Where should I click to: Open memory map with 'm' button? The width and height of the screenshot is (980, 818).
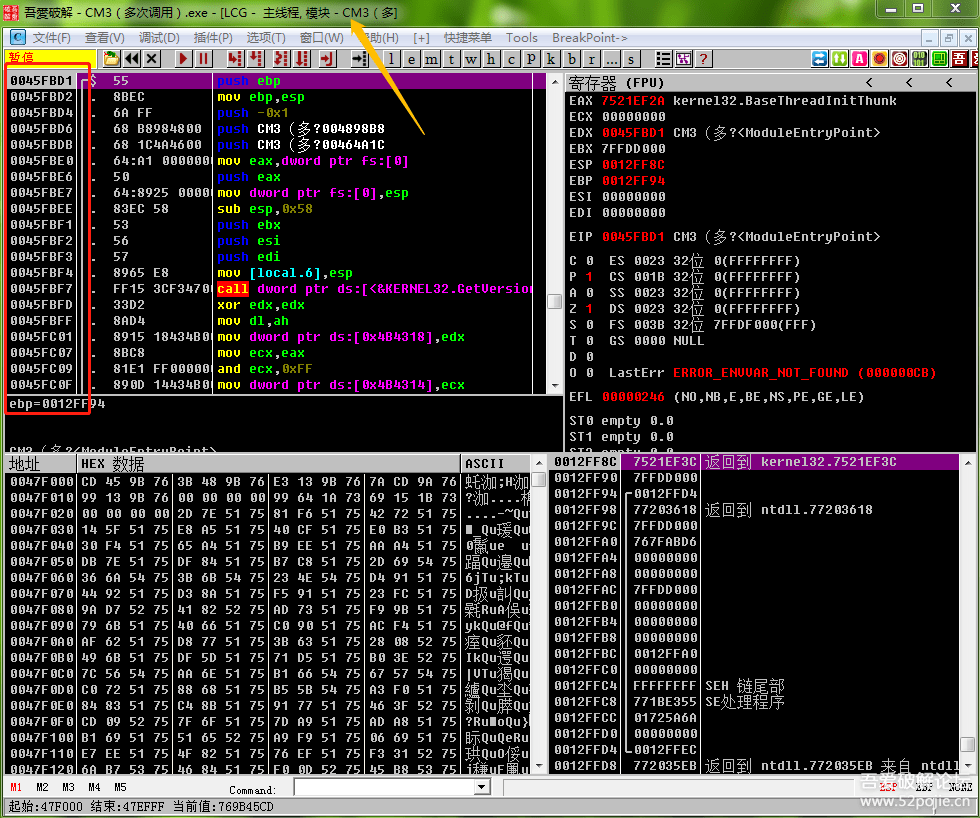(x=432, y=59)
